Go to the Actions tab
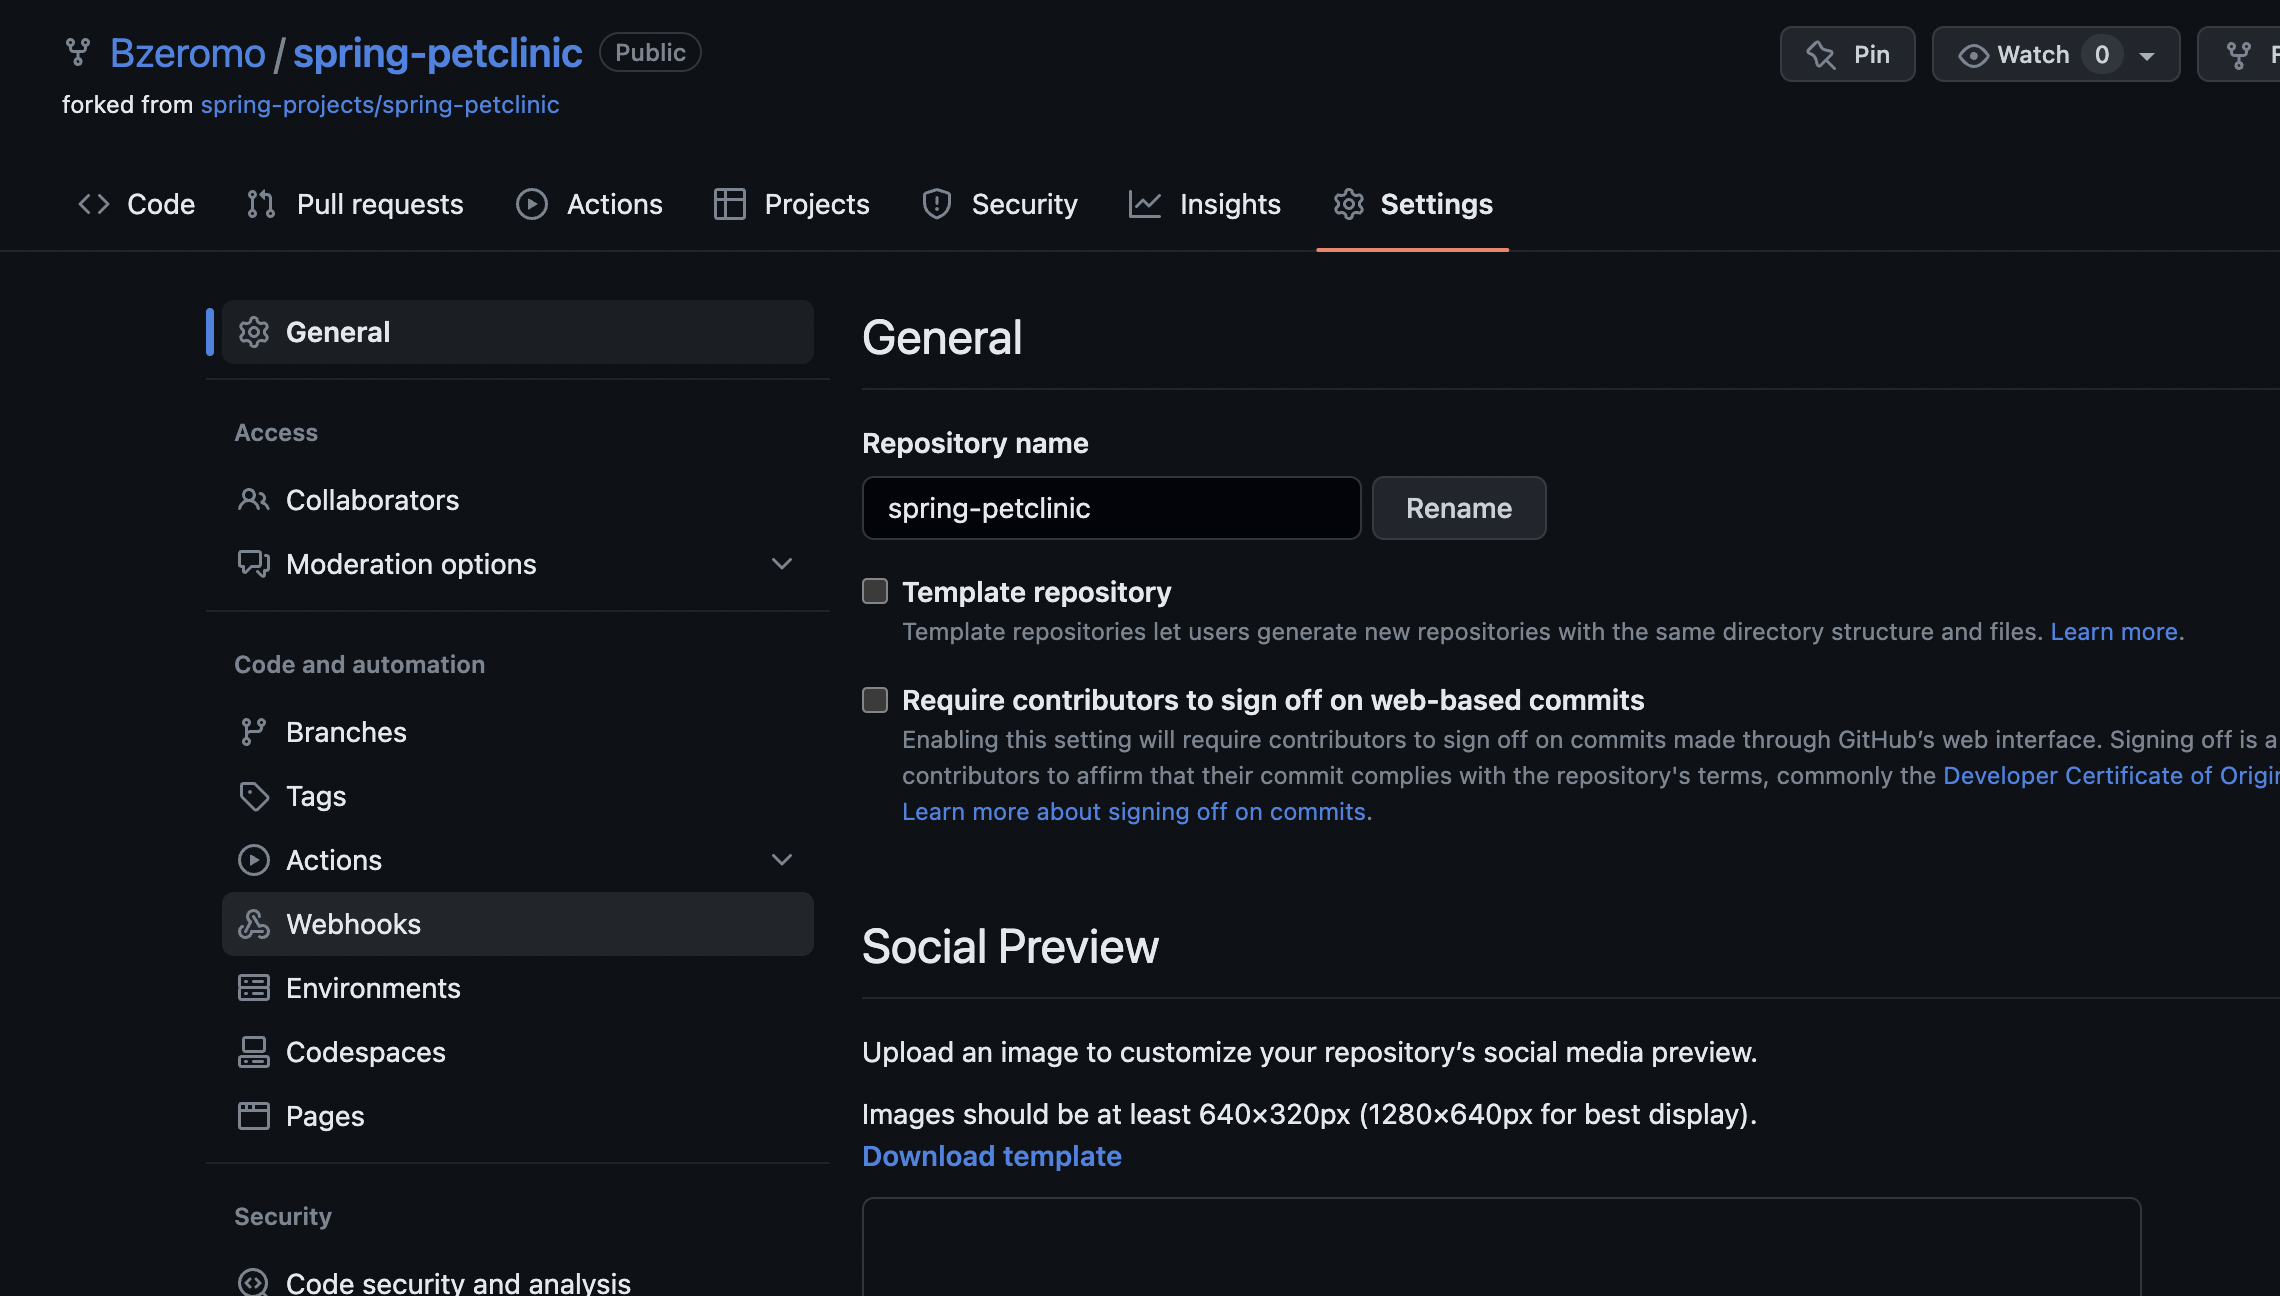The image size is (2280, 1296). pos(589,204)
